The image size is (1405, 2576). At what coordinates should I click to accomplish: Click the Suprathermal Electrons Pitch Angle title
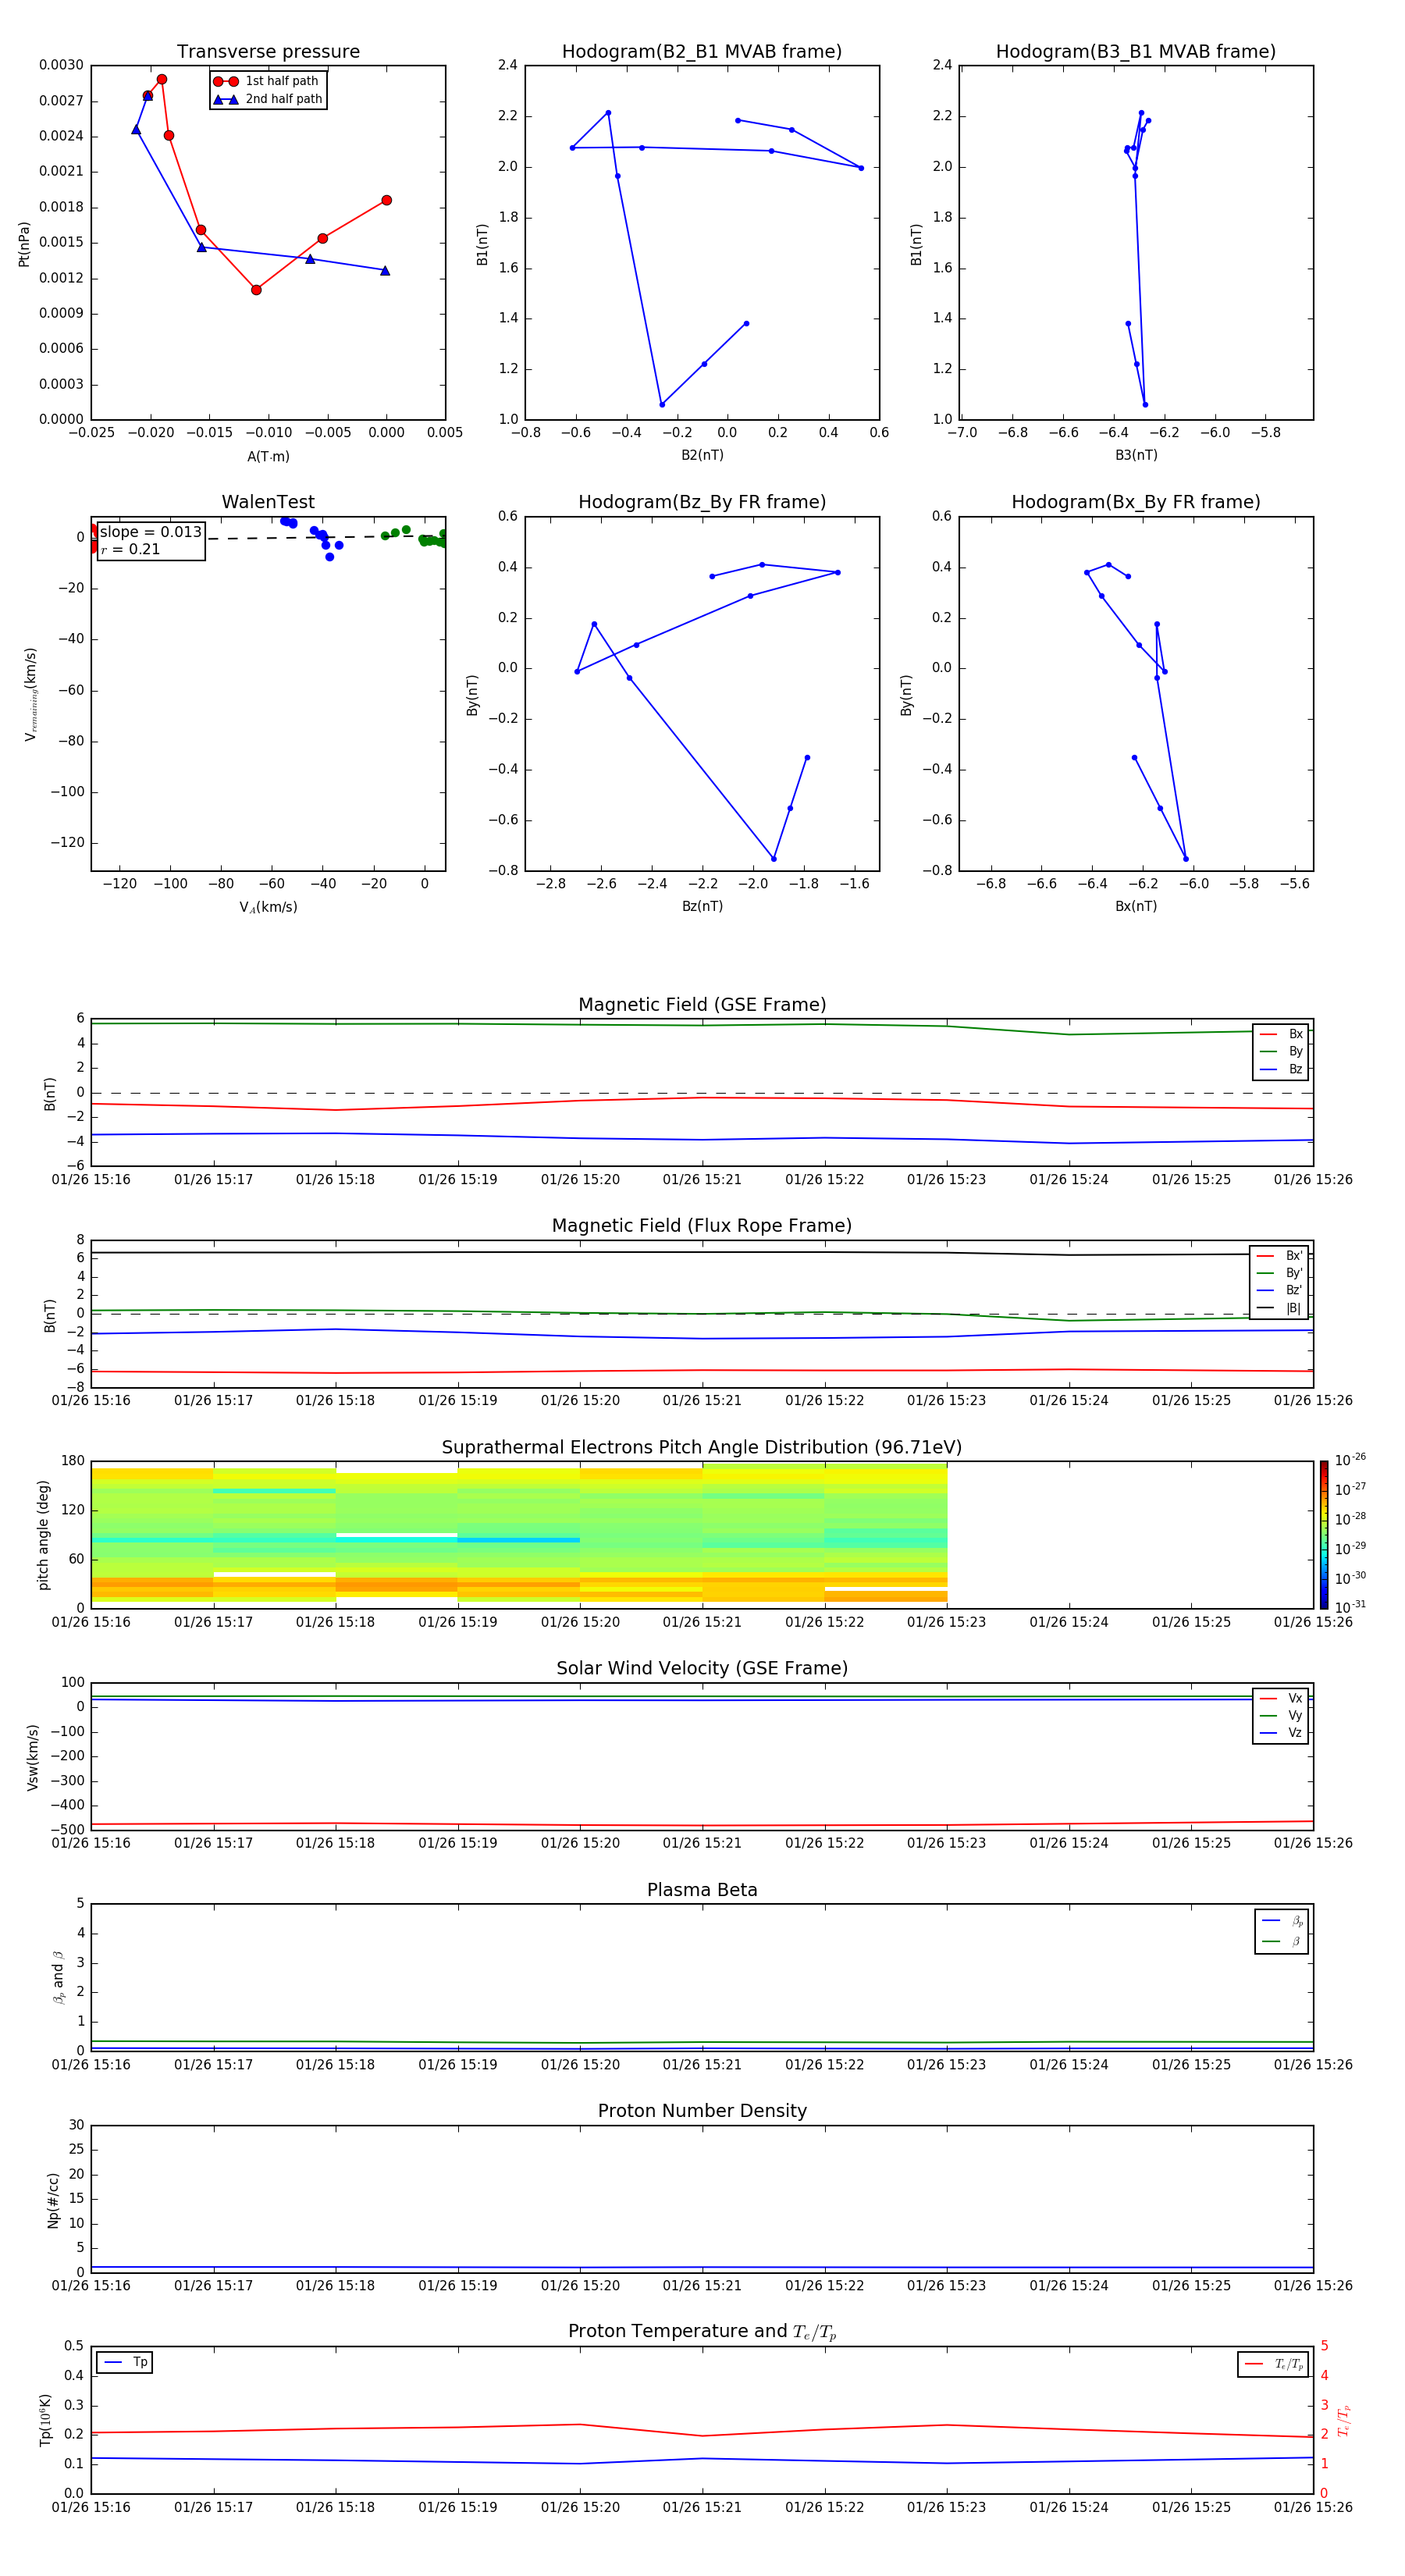(702, 1448)
